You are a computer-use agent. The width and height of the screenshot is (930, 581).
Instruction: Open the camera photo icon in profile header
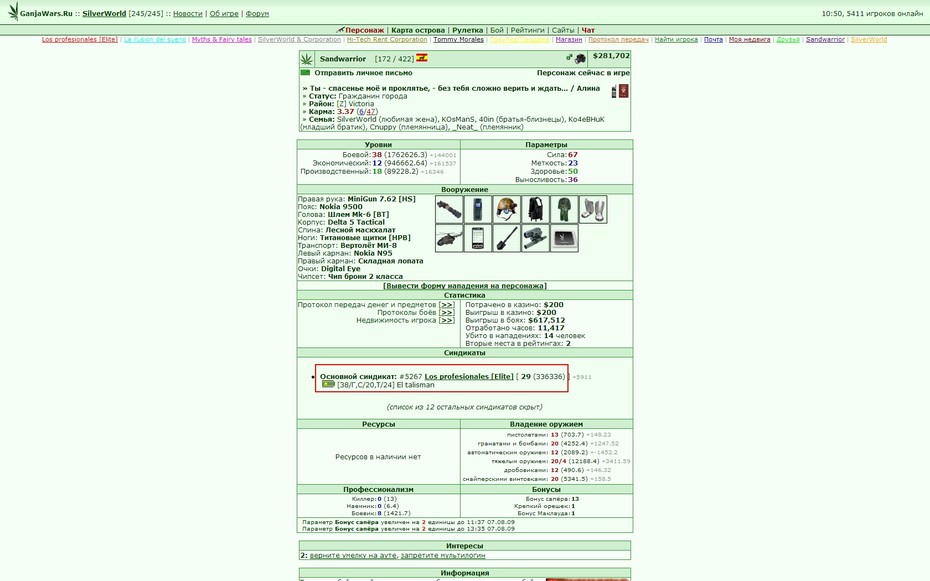(x=580, y=59)
